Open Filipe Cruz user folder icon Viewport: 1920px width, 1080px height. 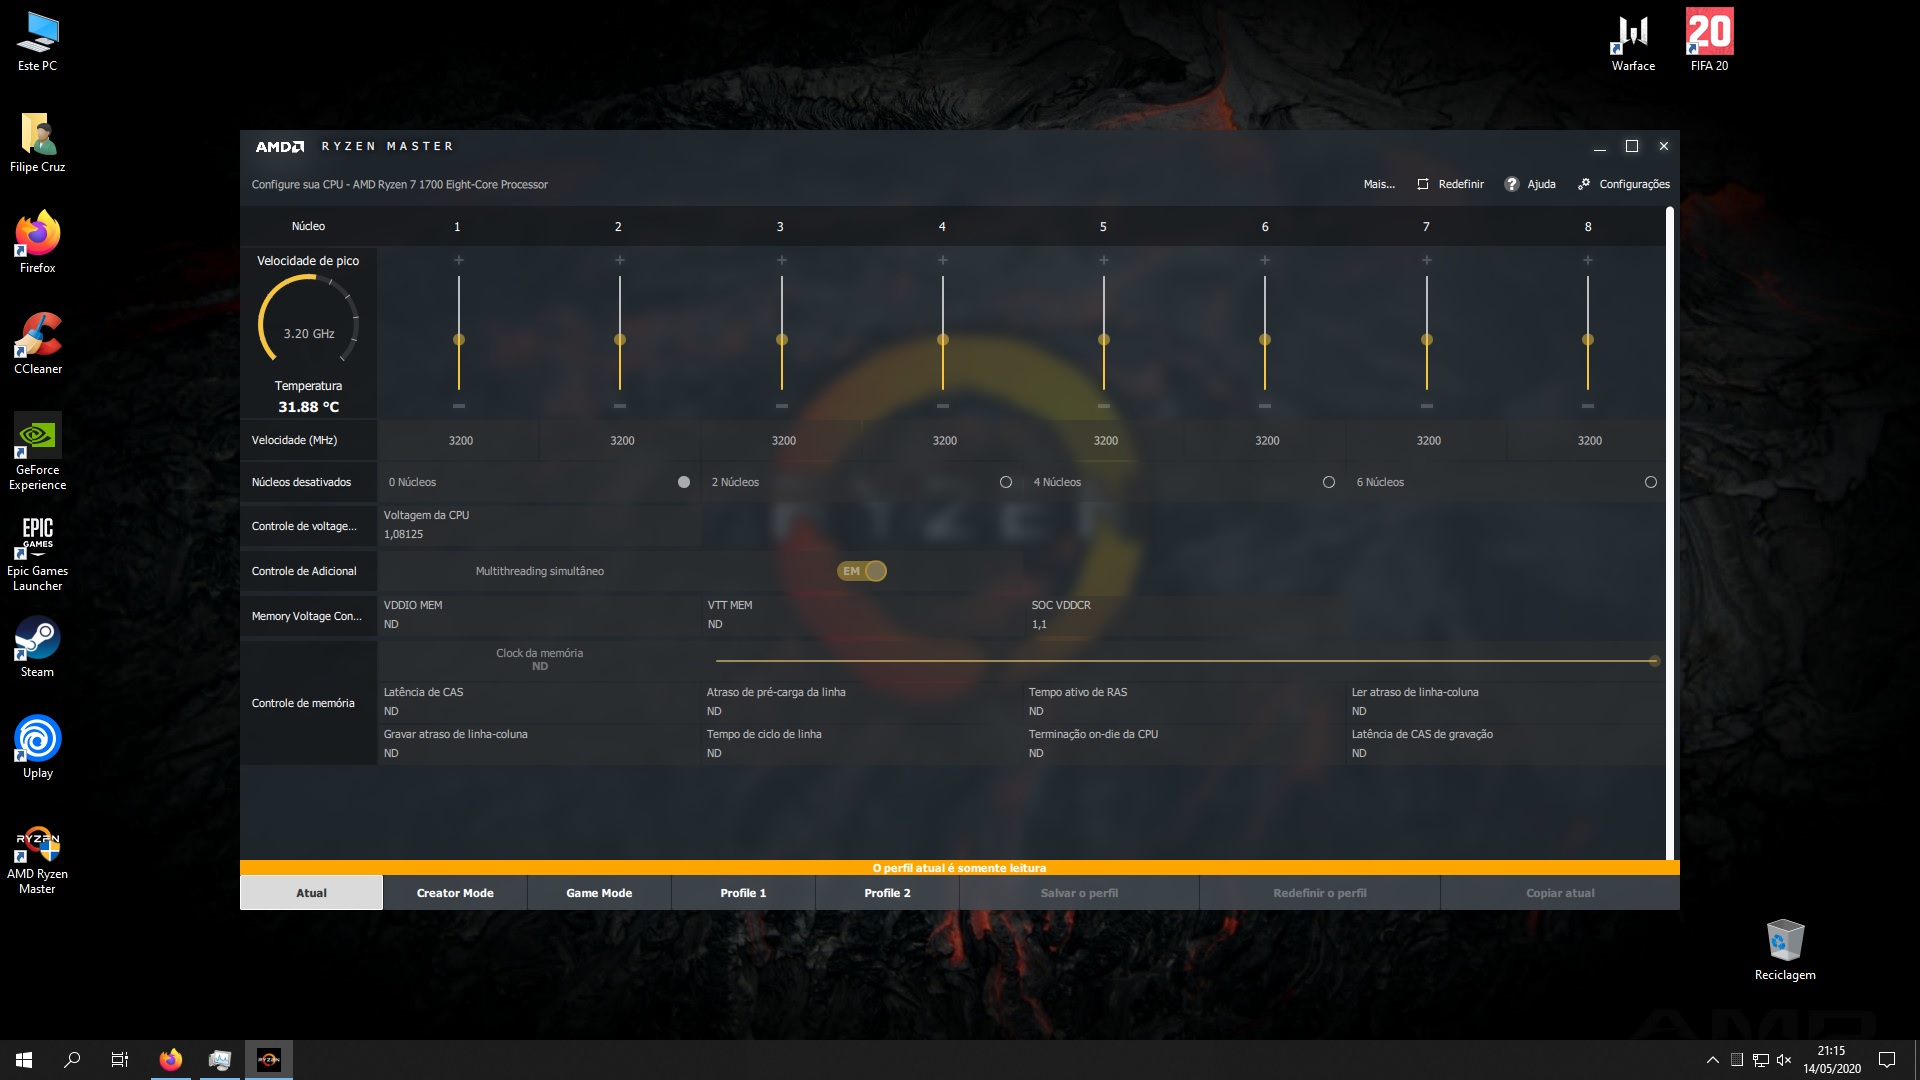38,143
